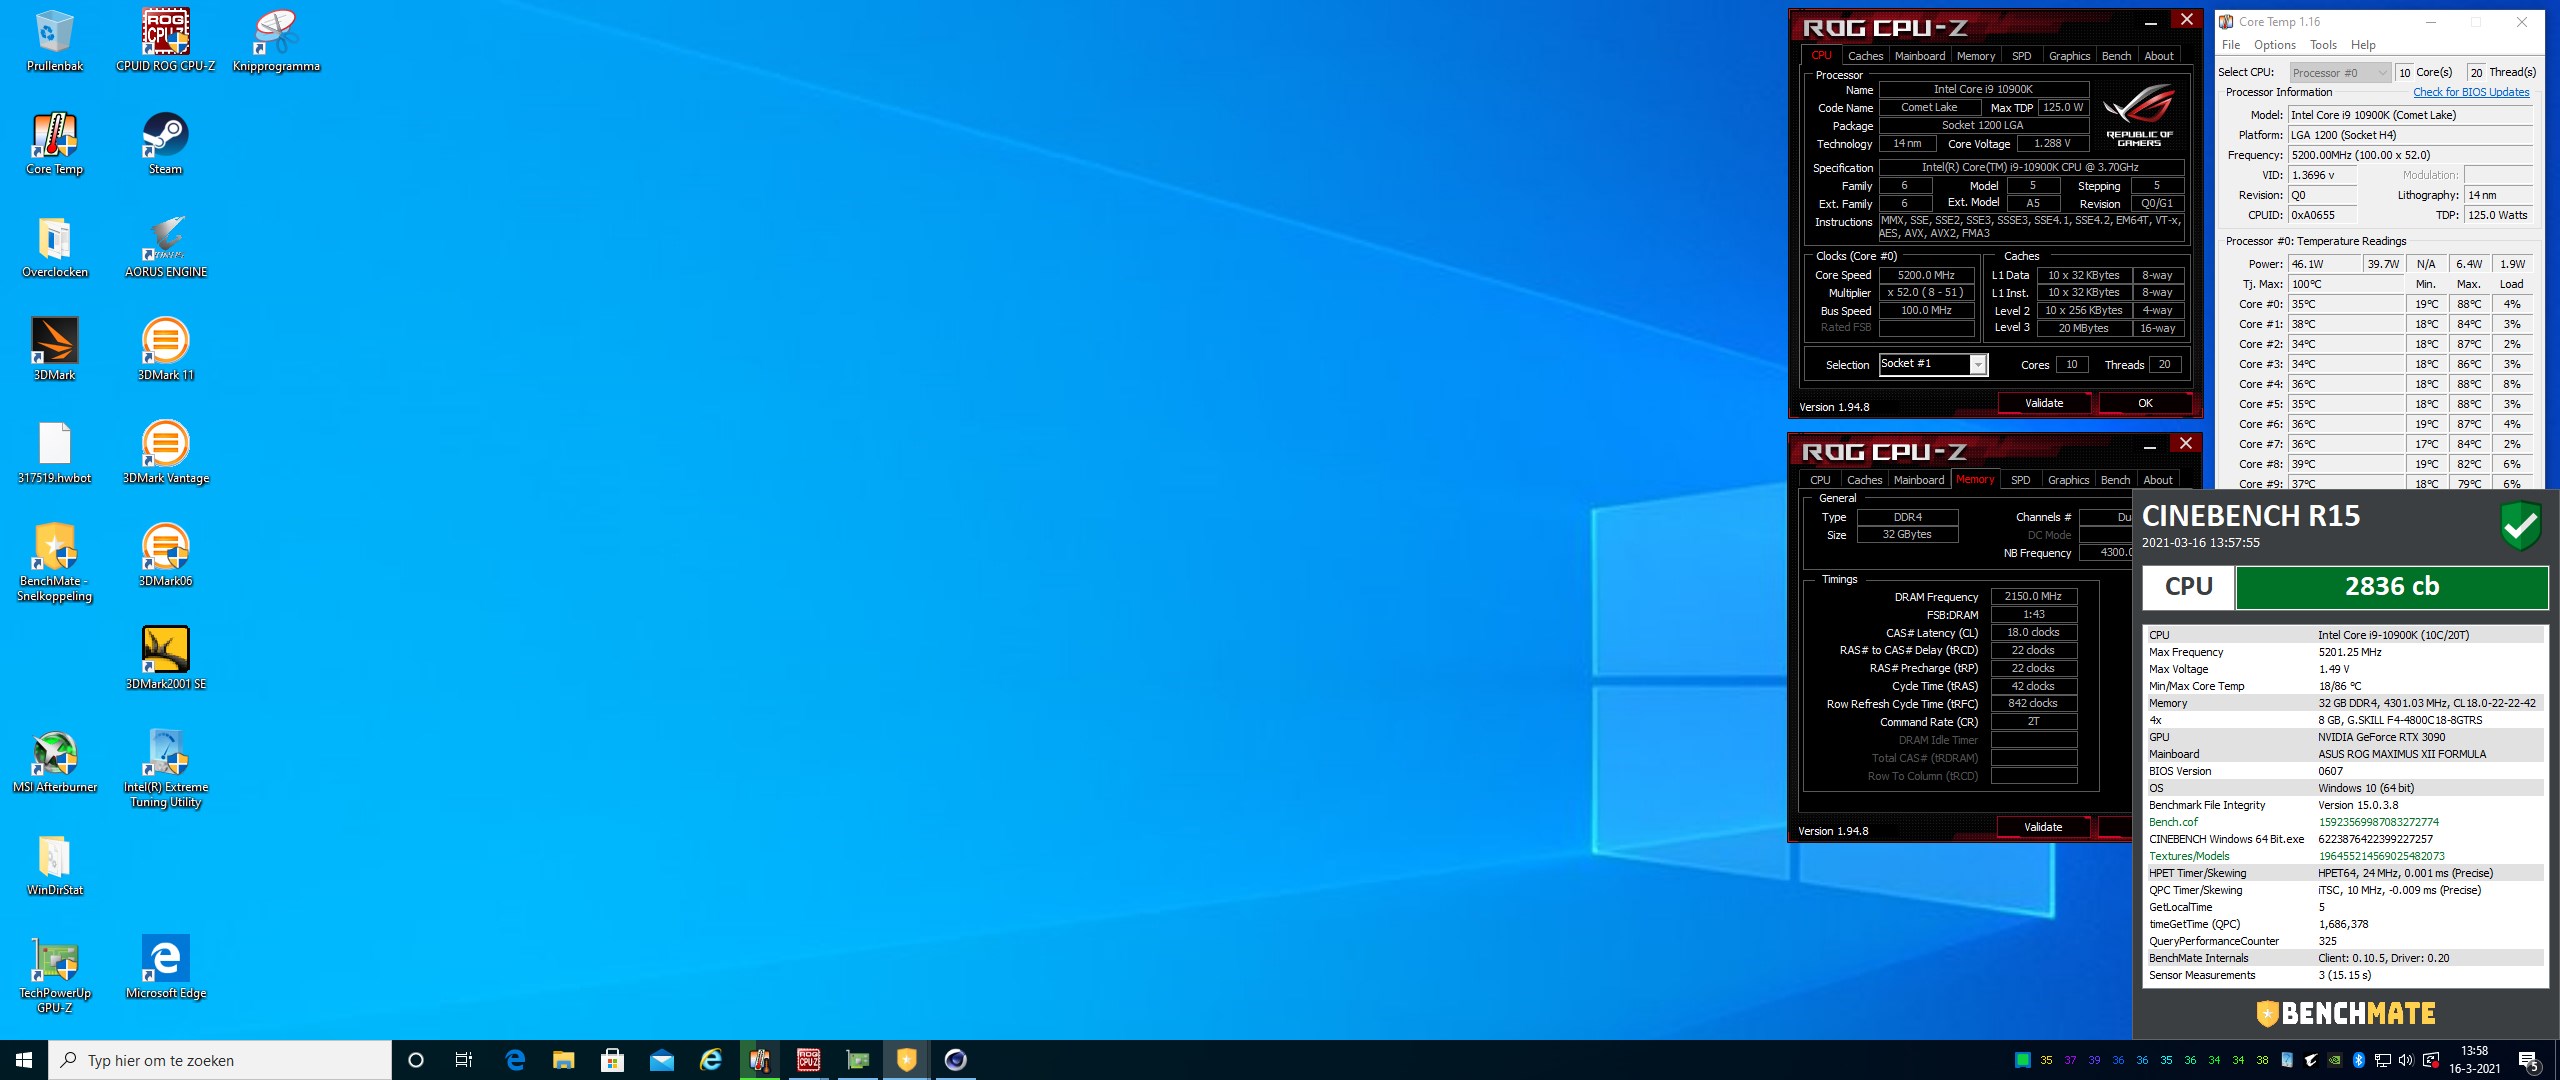Viewport: 2560px width, 1080px height.
Task: Open the 3DMark desktop icon
Action: pyautogui.click(x=54, y=350)
